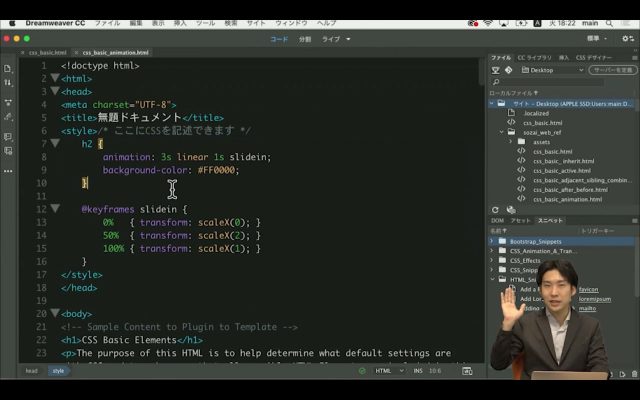Collapse the h2 rule fold arrow on line 7

point(55,144)
